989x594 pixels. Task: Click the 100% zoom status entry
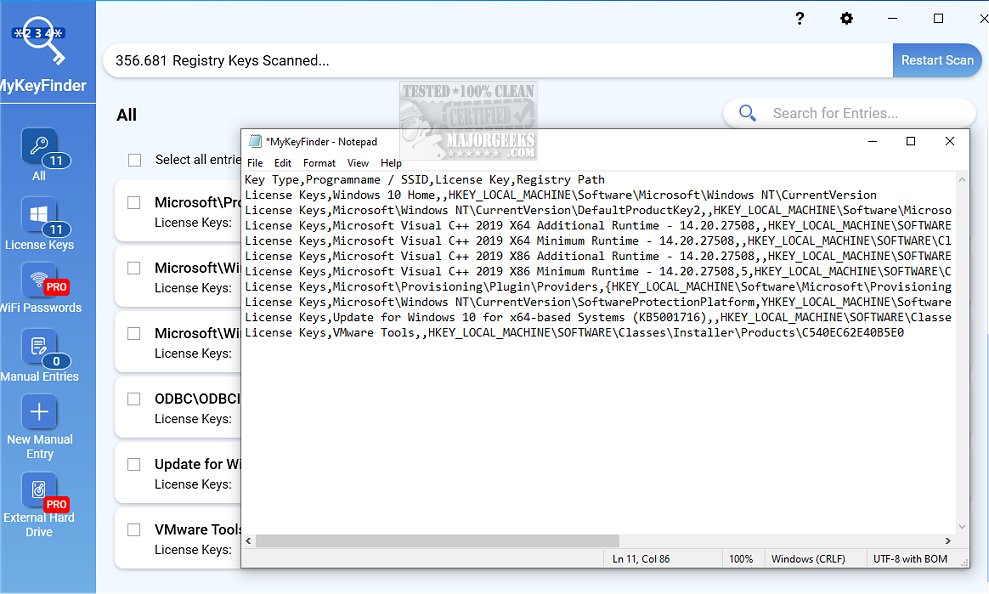(741, 559)
